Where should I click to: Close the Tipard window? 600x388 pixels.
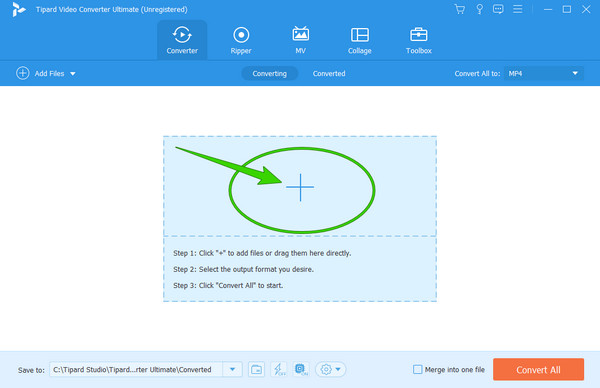click(586, 9)
